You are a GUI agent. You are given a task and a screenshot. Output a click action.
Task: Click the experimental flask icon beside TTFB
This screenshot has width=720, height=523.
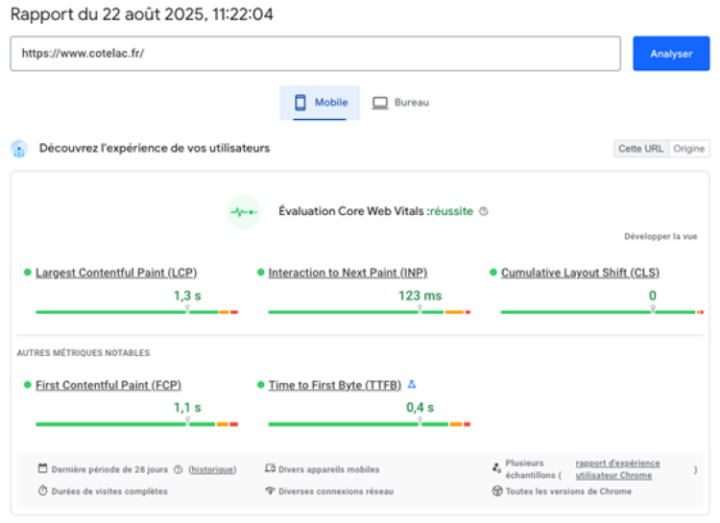(x=412, y=384)
